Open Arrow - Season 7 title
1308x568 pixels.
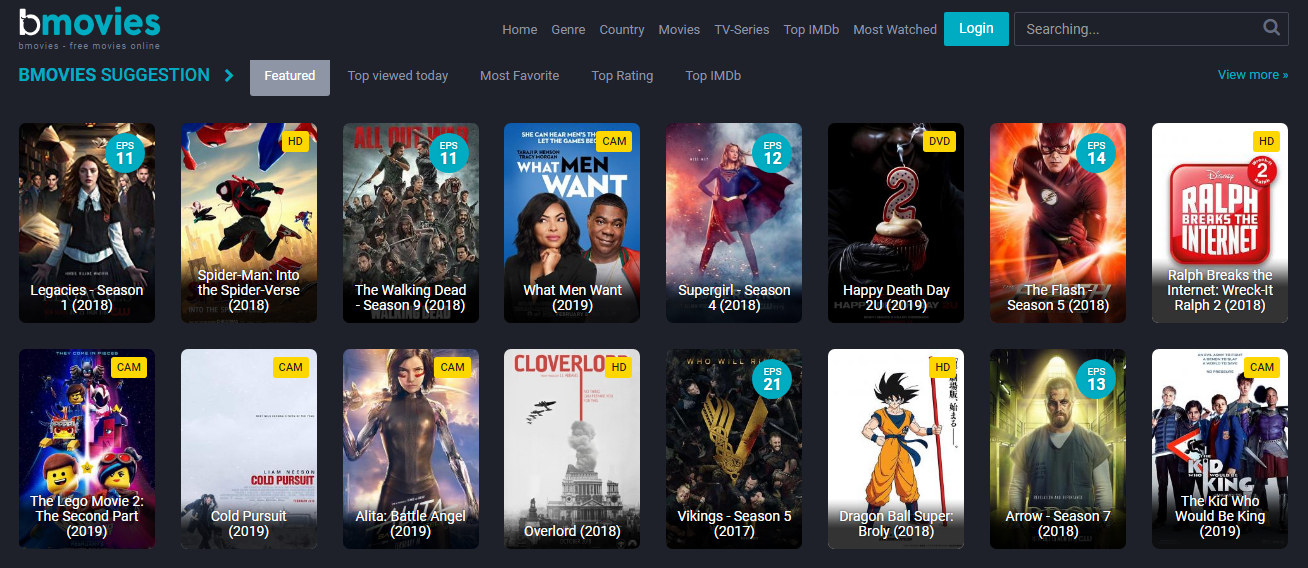tap(1059, 524)
